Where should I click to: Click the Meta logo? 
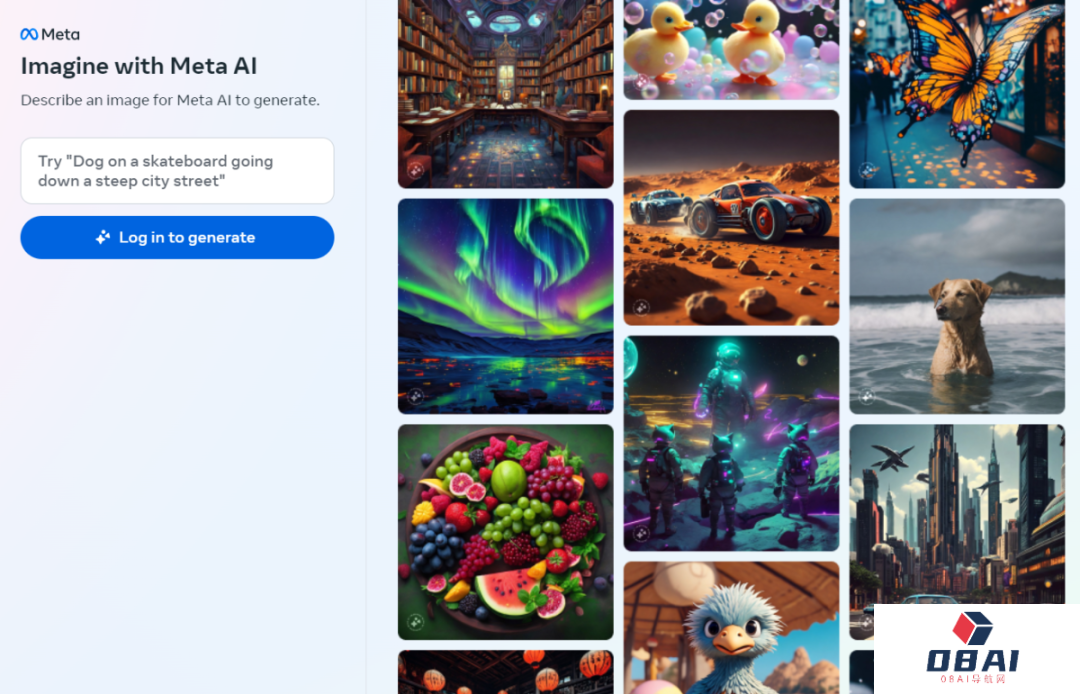50,34
